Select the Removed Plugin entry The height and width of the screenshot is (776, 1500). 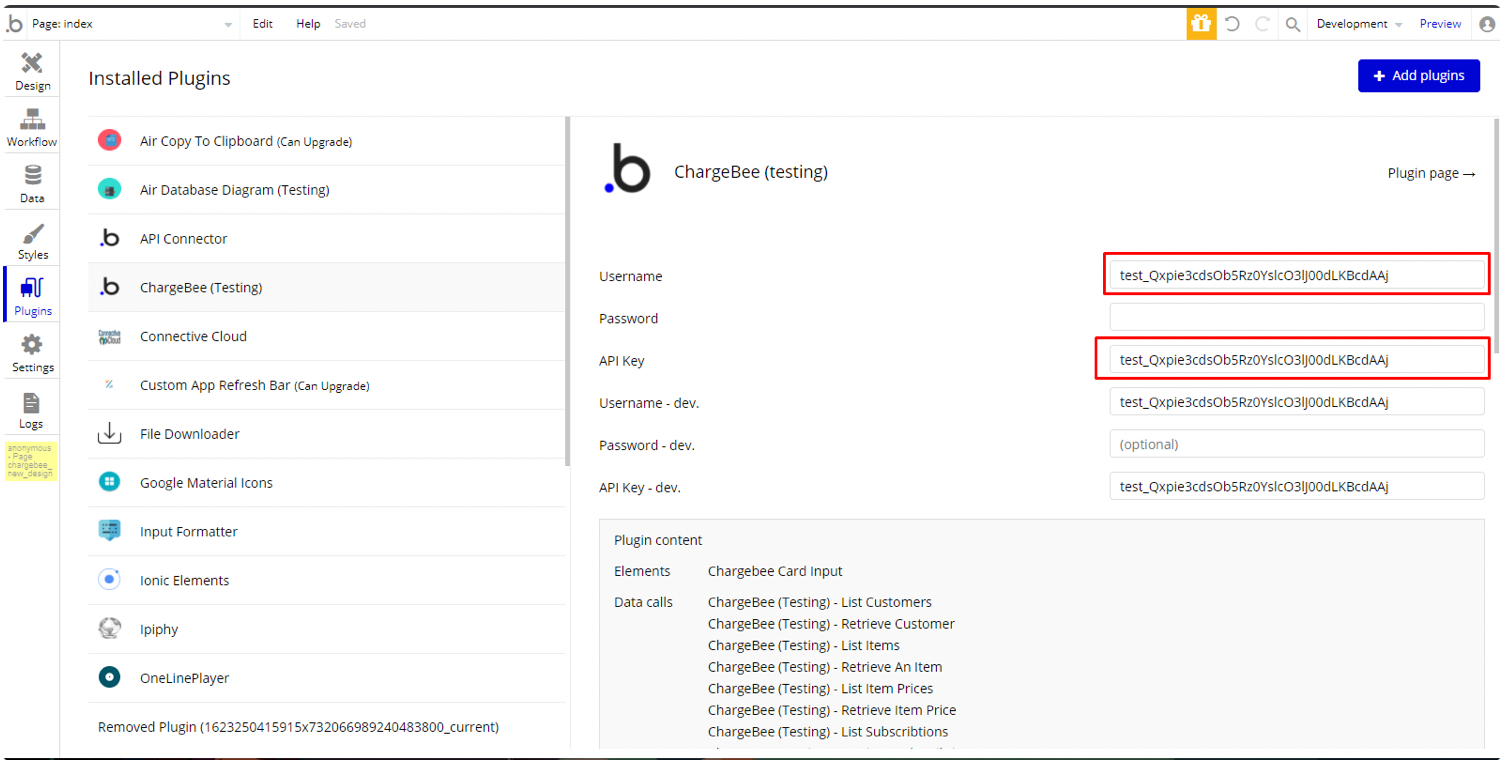[x=298, y=727]
